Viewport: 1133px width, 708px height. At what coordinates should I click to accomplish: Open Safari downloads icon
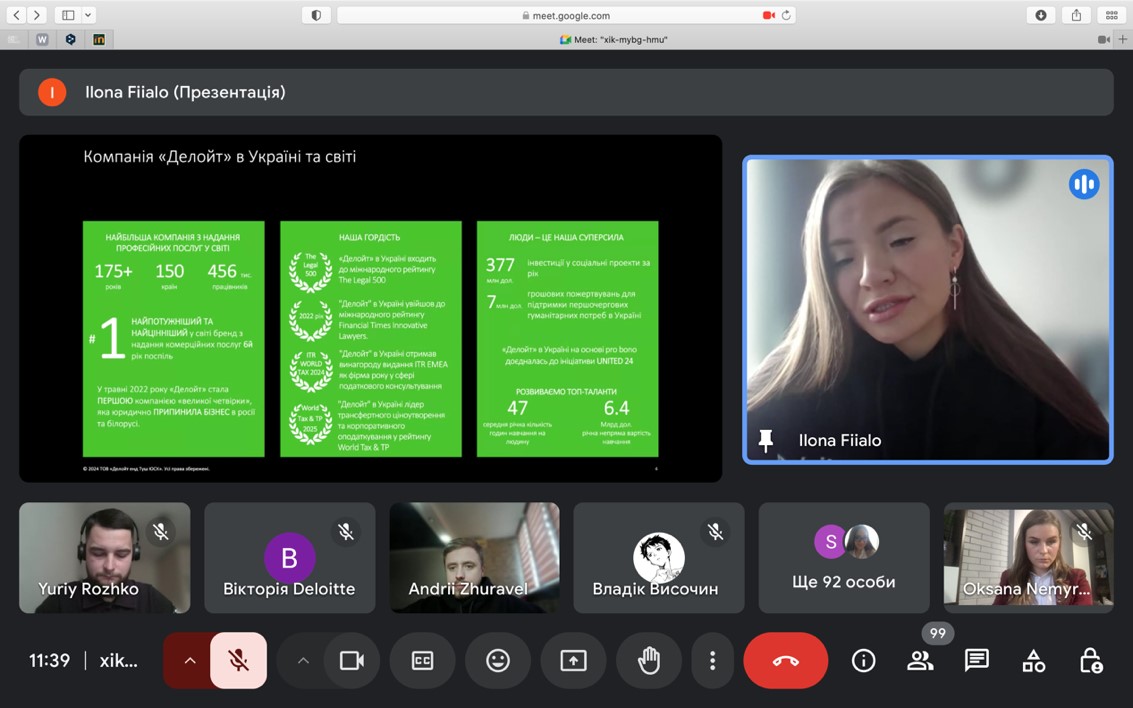coord(1041,15)
